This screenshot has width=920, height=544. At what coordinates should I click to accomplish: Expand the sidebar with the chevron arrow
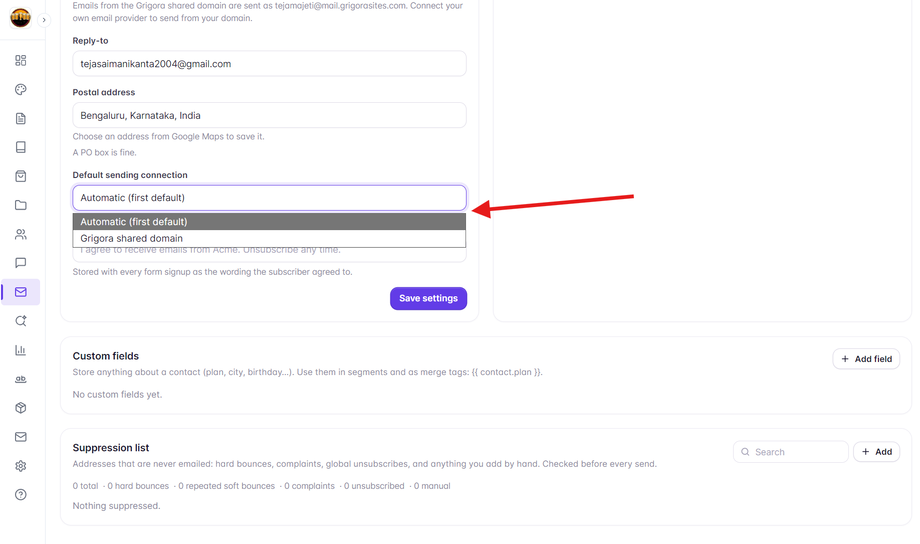[x=44, y=20]
